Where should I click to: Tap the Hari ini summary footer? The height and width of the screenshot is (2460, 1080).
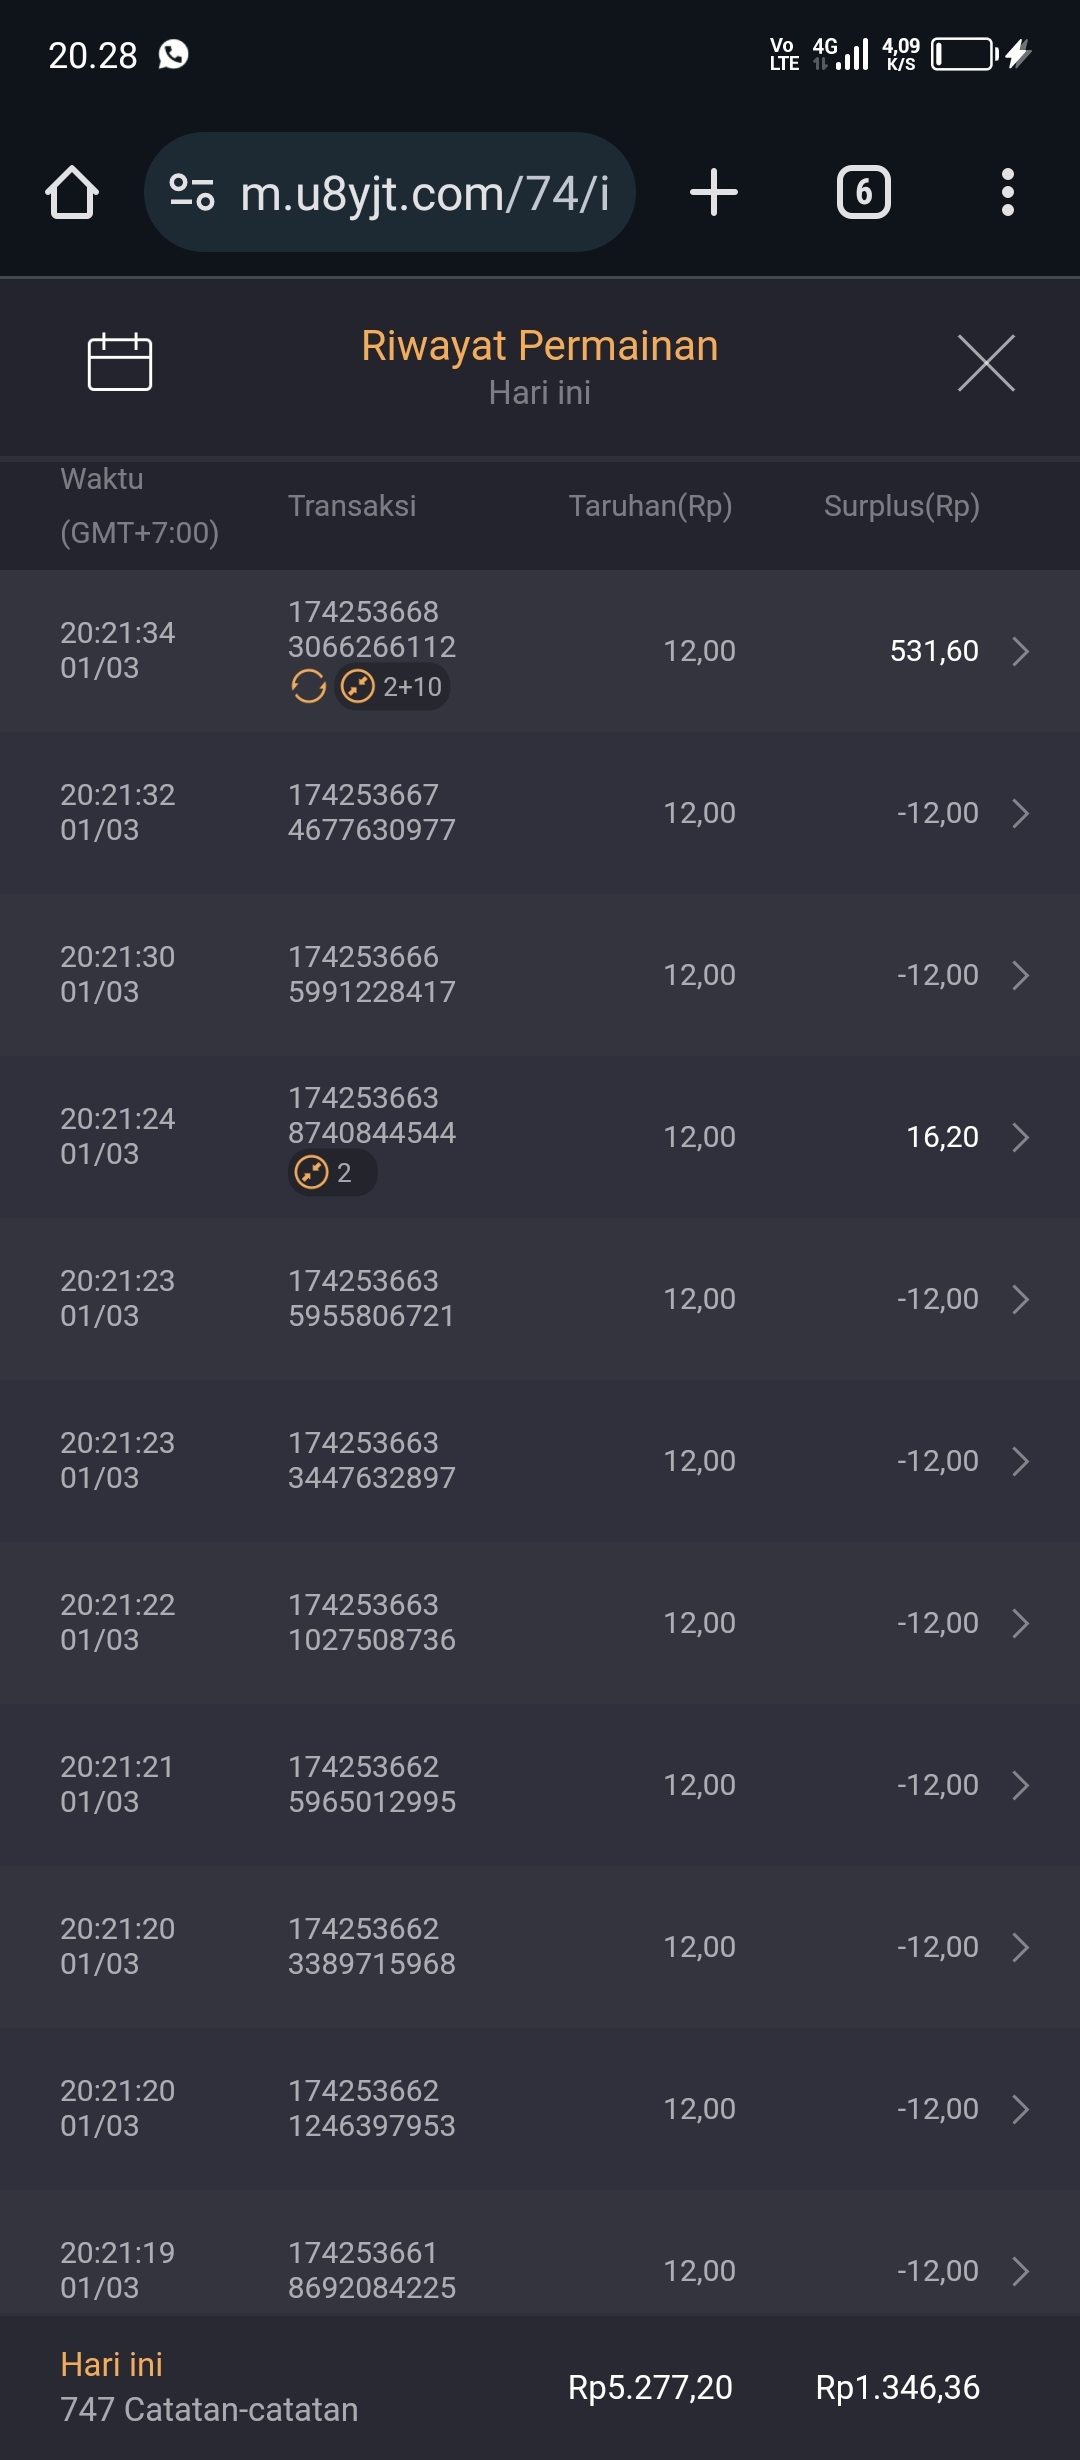click(208, 2387)
